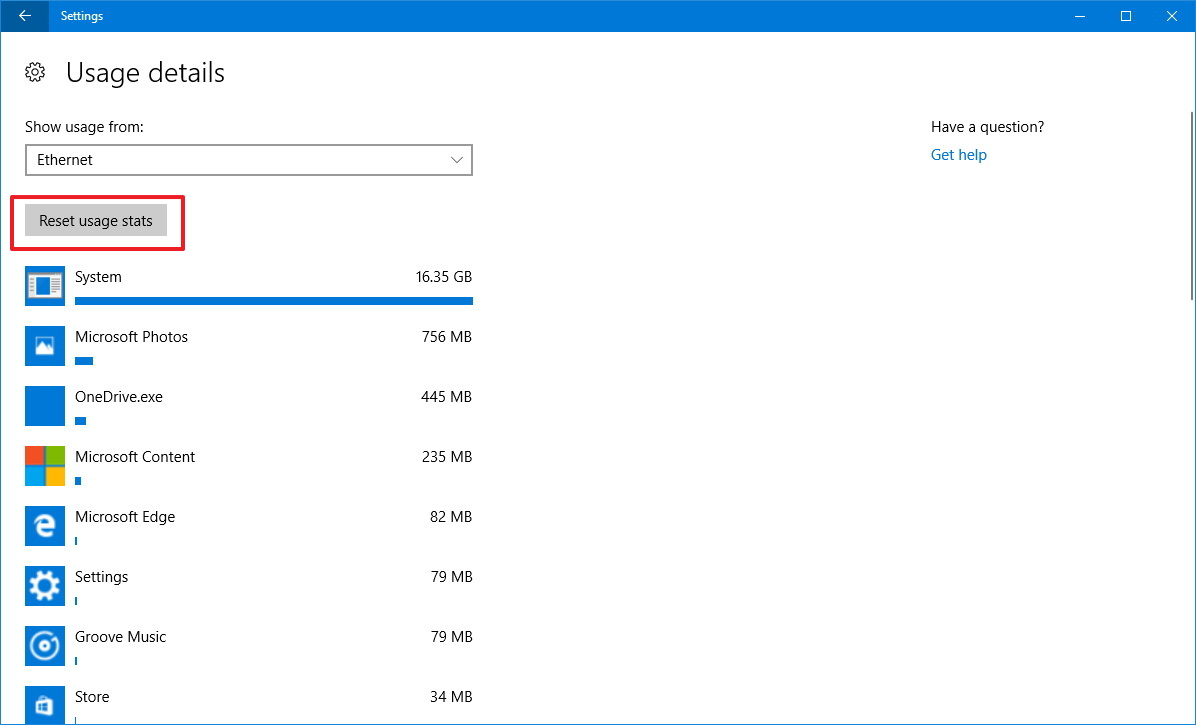1196x725 pixels.
Task: Click the Microsoft Photos usage bar
Action: (84, 361)
